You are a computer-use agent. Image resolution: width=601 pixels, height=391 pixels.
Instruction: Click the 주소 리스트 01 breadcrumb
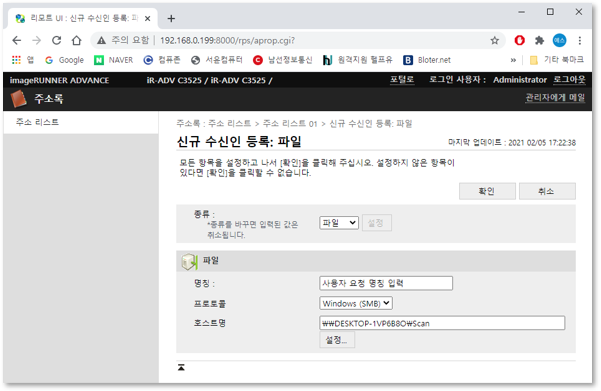(x=290, y=123)
